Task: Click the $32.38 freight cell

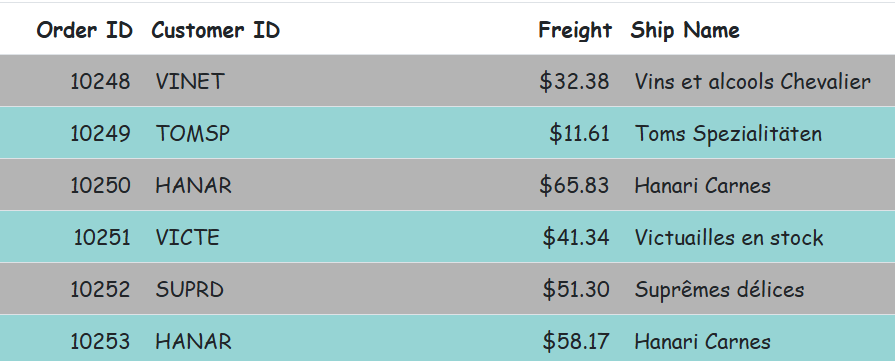Action: click(x=574, y=81)
